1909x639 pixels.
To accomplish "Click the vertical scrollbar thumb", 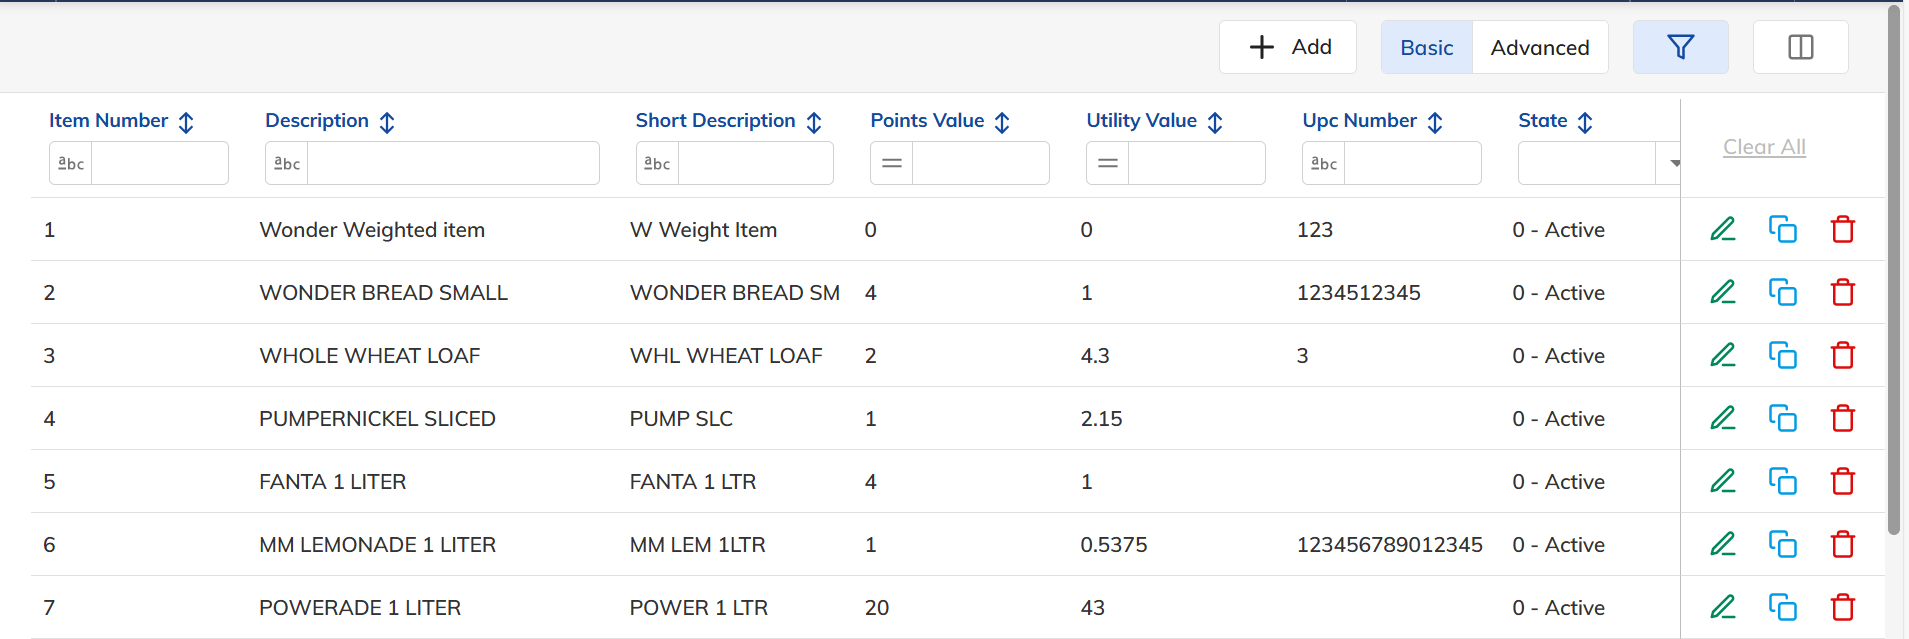I will (x=1894, y=270).
